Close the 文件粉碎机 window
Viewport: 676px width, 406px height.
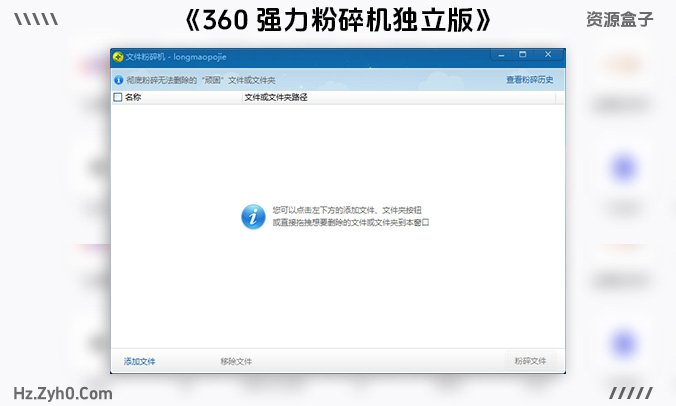548,55
